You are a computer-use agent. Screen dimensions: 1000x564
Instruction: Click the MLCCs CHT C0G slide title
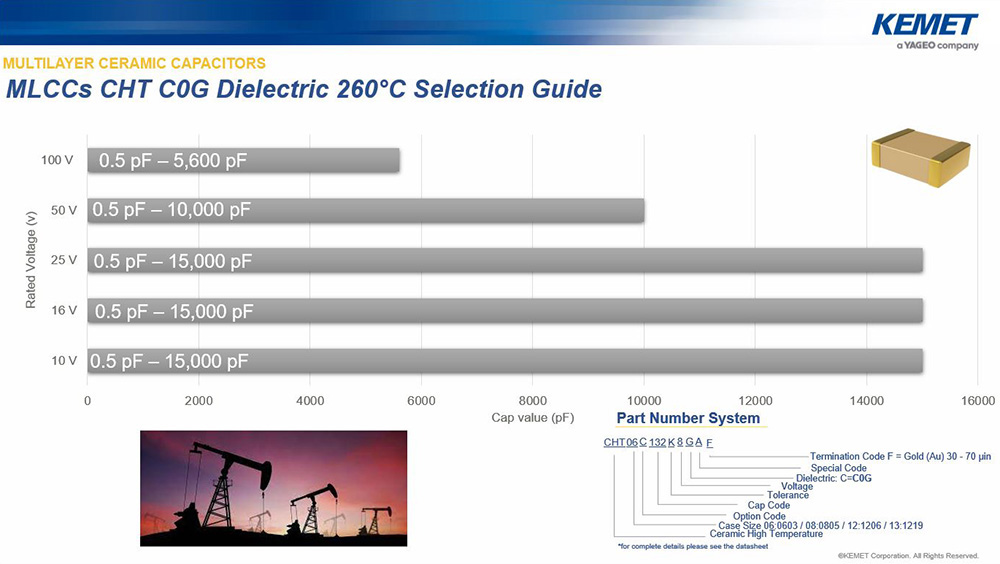click(304, 89)
